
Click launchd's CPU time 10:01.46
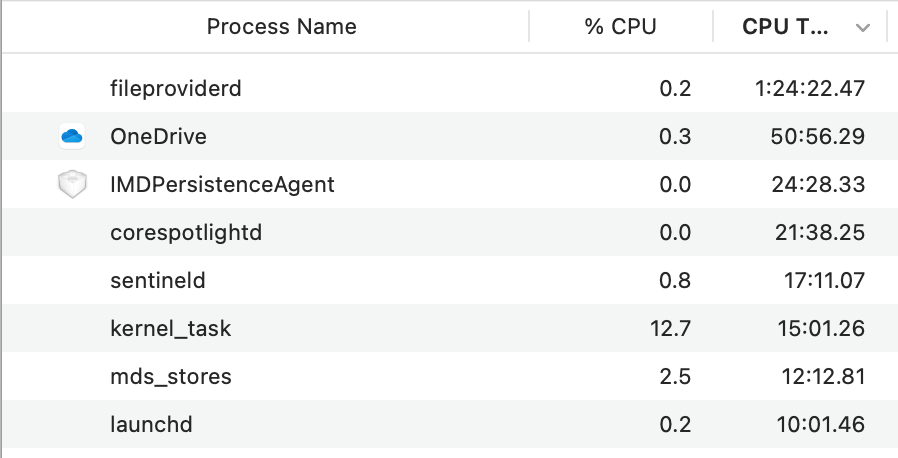coord(821,424)
